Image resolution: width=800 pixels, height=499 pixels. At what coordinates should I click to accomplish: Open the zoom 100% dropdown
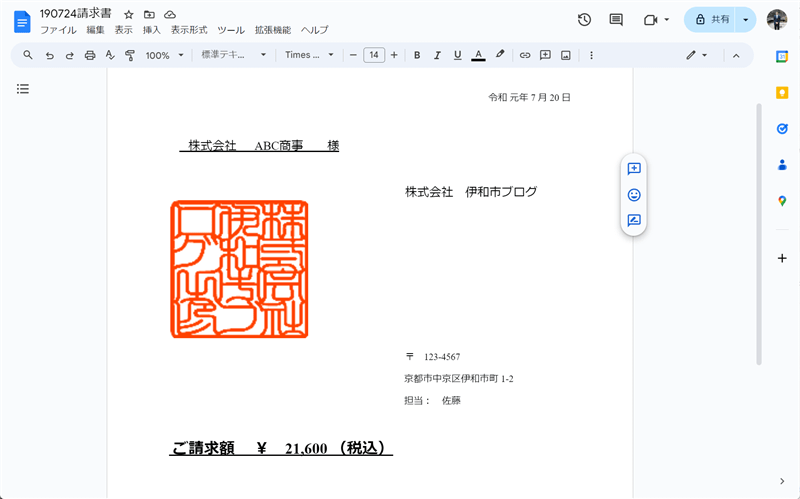[164, 55]
